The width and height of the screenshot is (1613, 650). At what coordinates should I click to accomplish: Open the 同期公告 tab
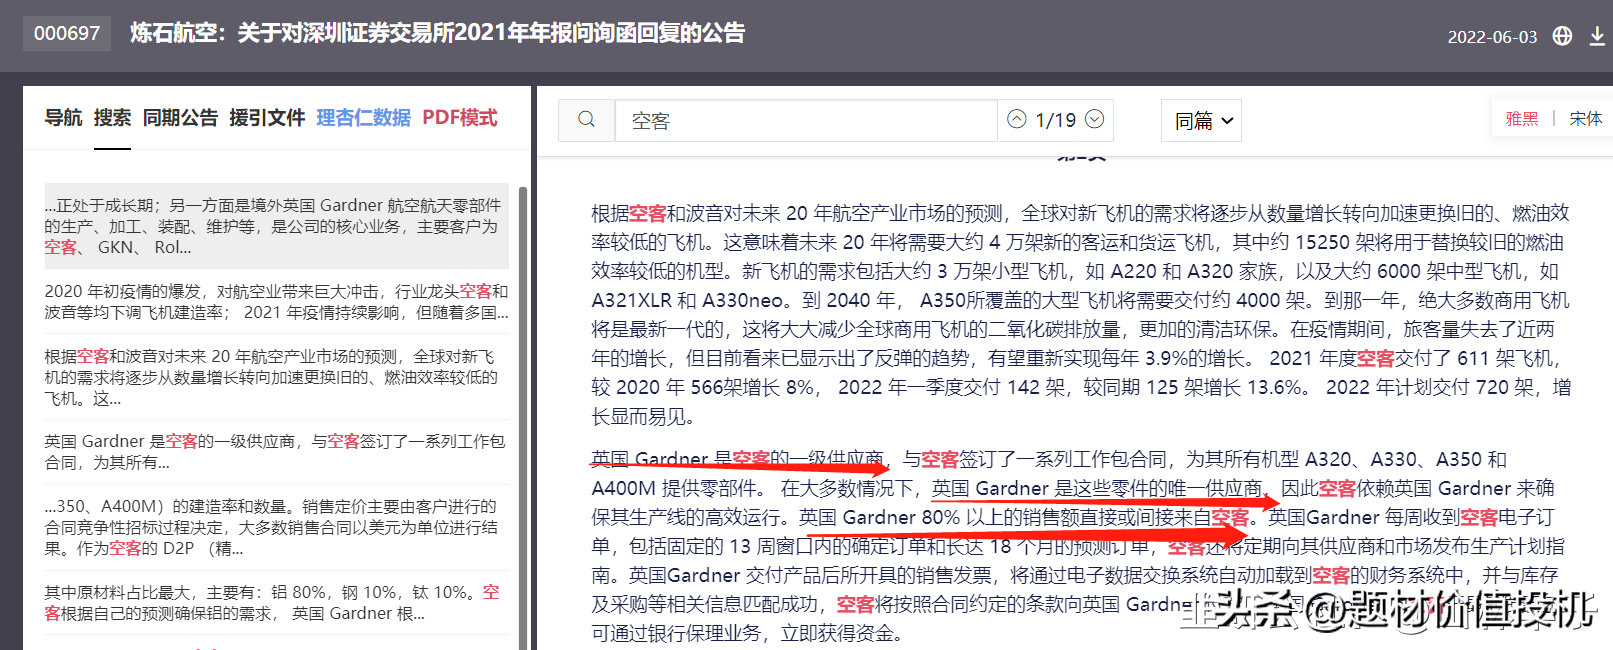pos(180,118)
